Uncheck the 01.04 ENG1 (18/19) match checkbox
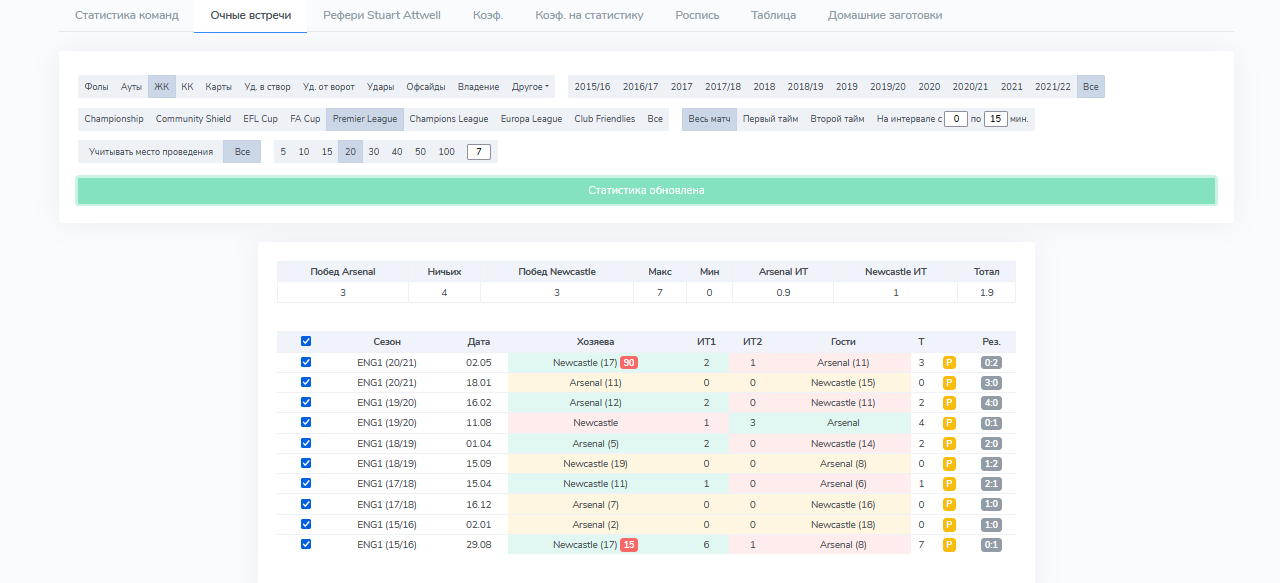 coord(306,443)
